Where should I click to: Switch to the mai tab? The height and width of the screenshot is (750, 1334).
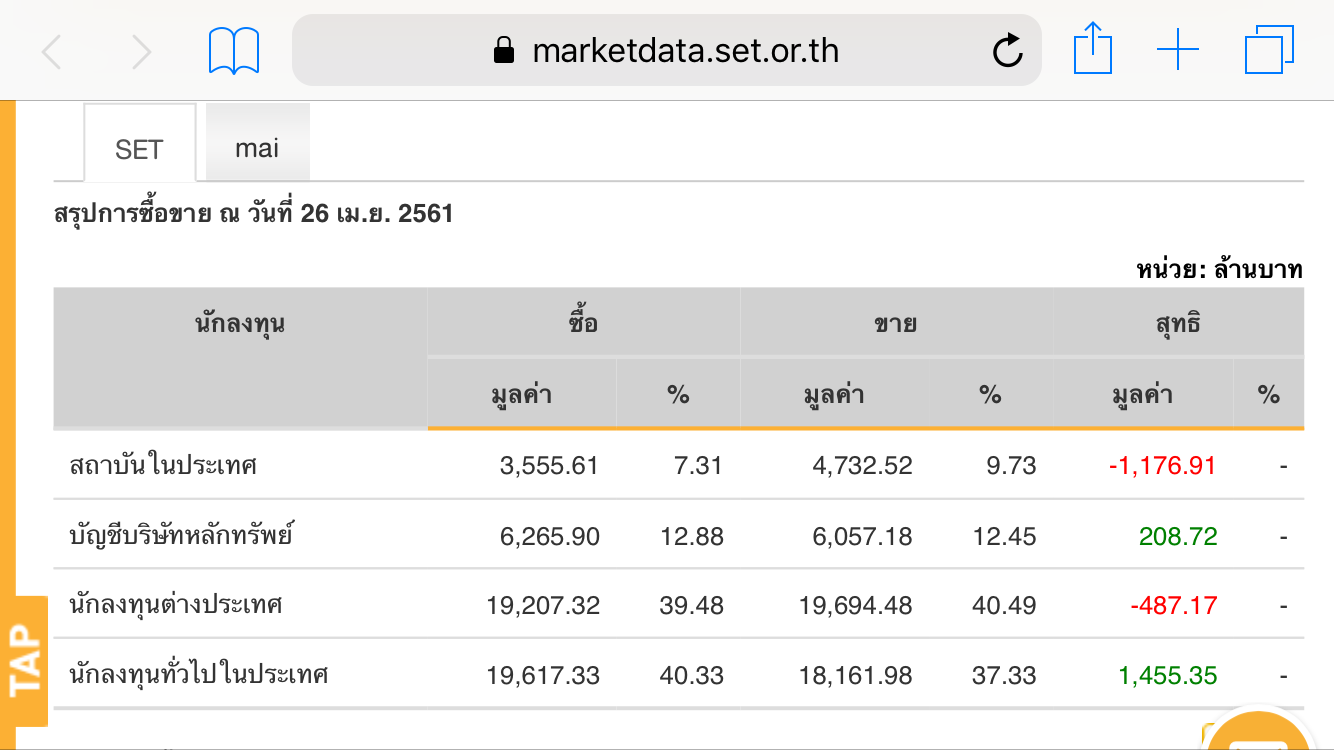coord(257,148)
